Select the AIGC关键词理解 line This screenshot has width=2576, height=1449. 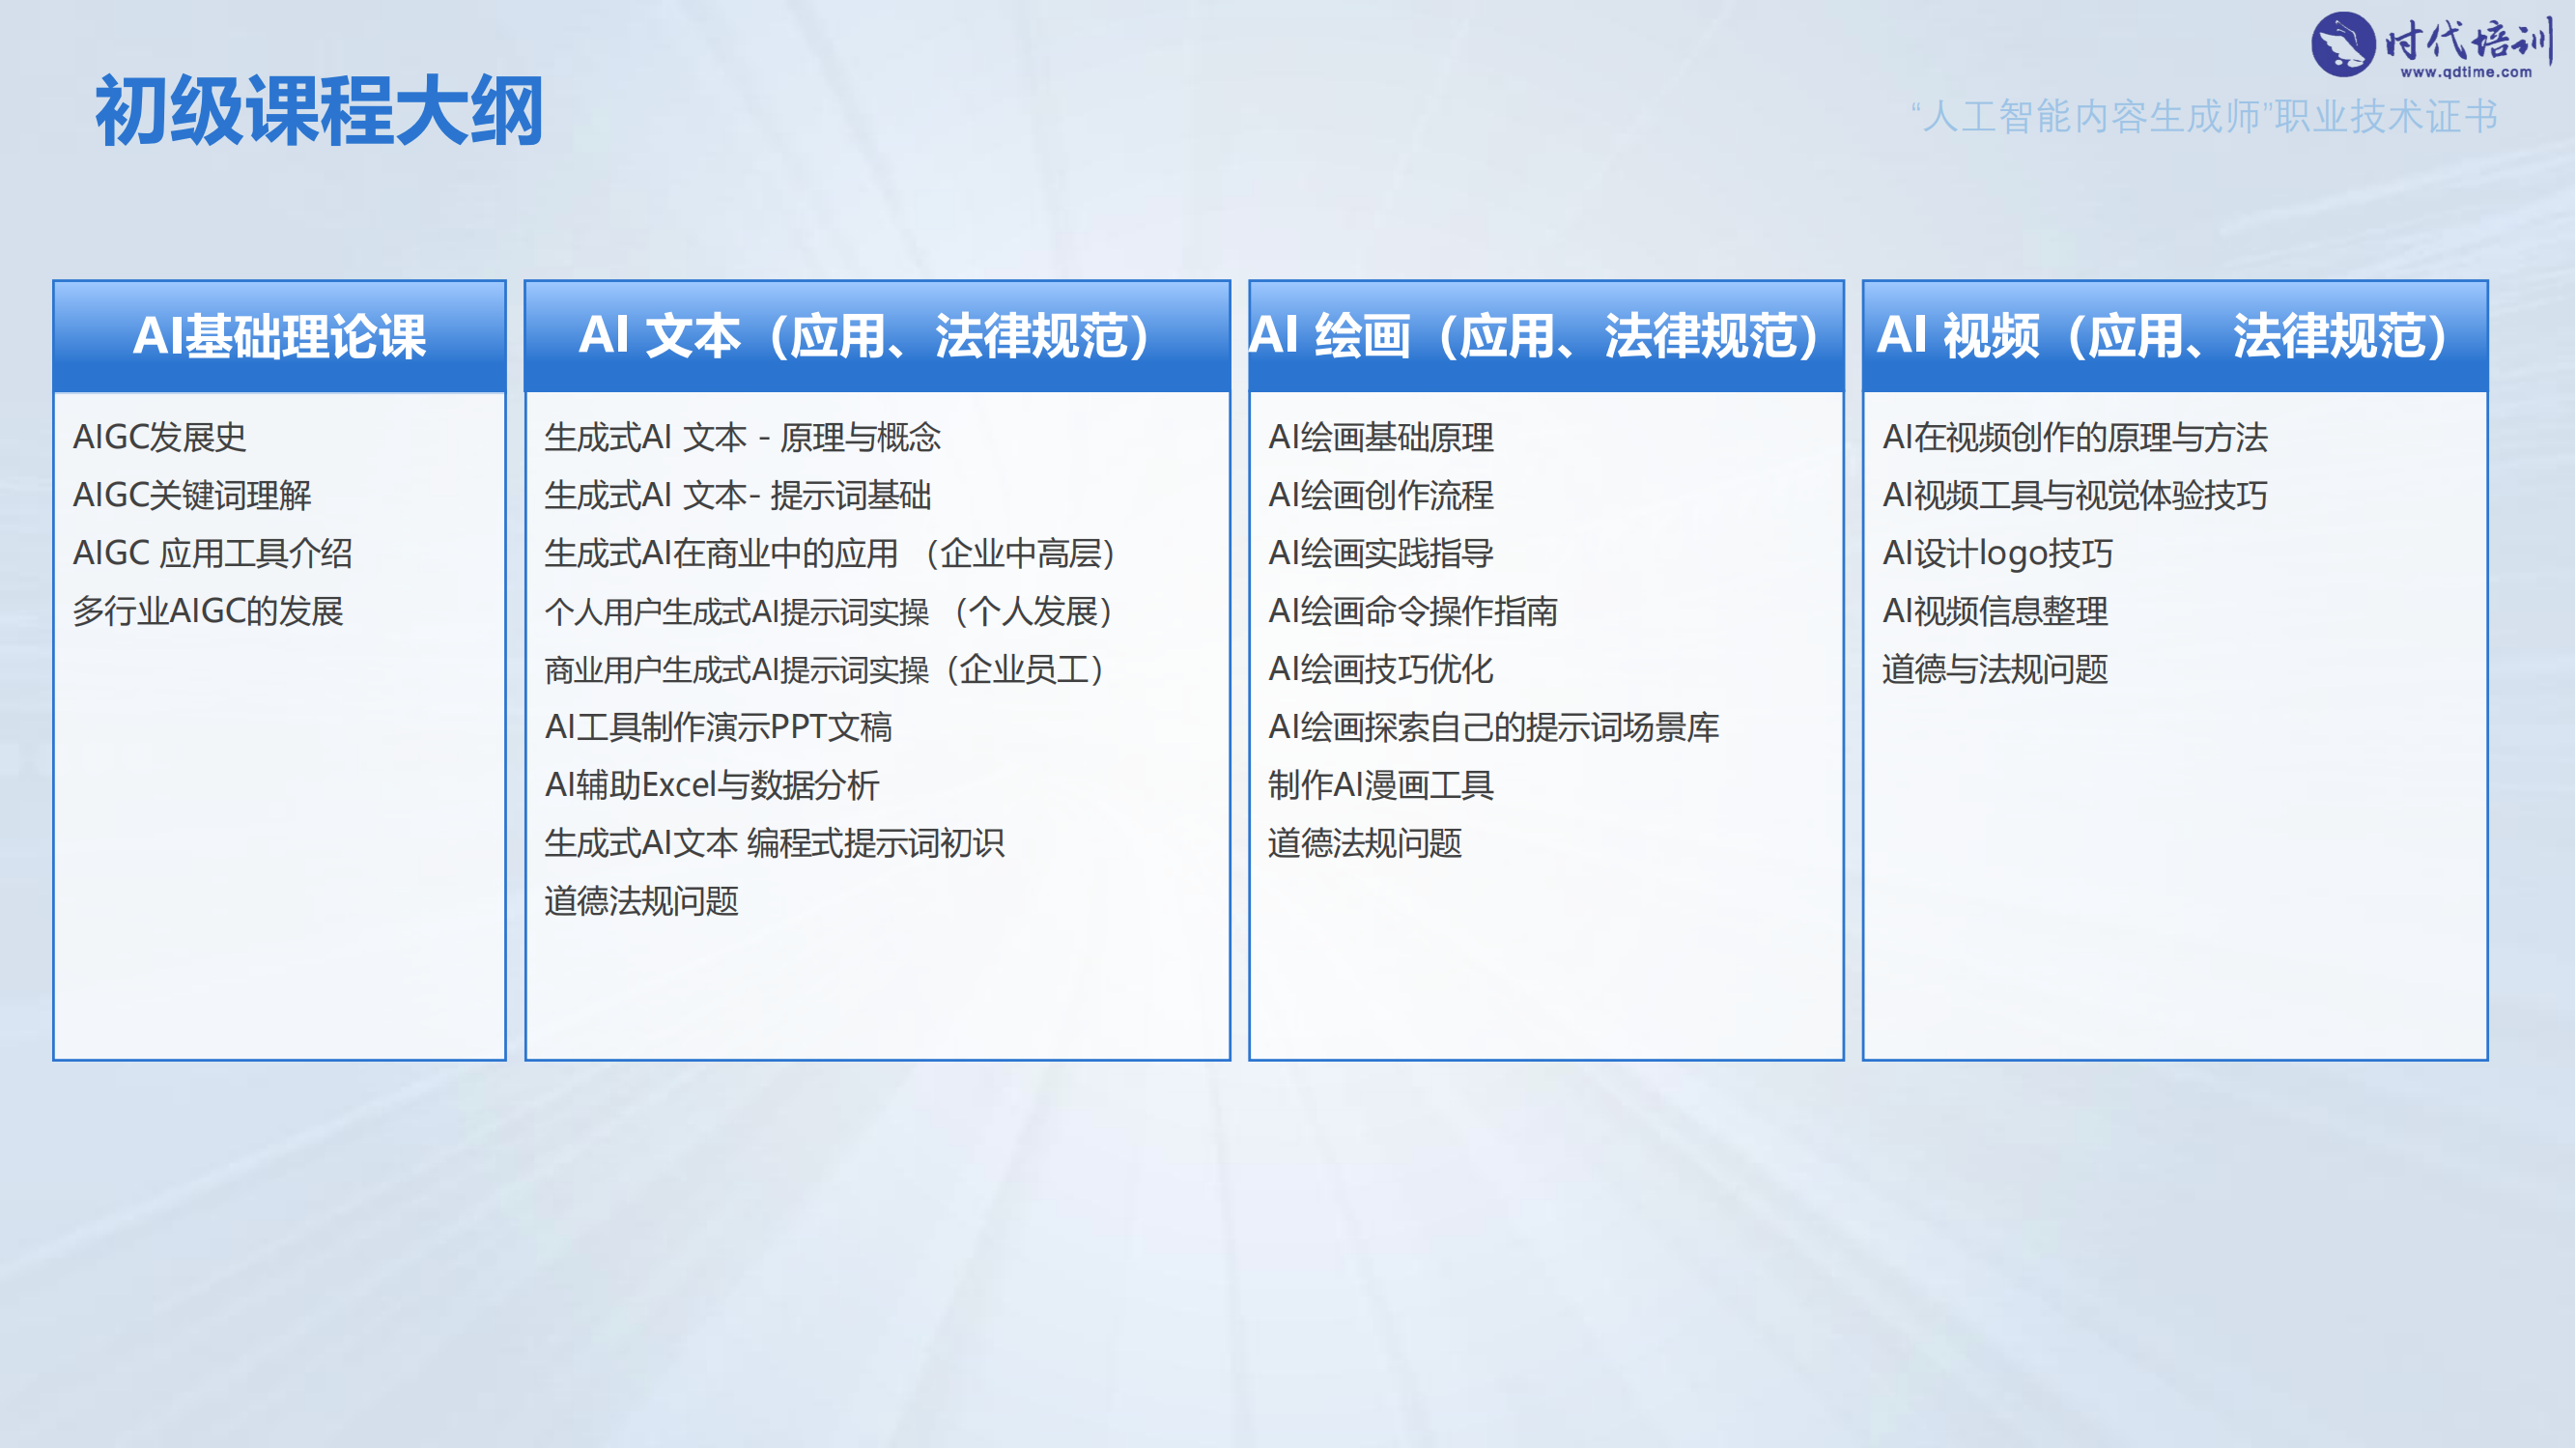tap(192, 495)
